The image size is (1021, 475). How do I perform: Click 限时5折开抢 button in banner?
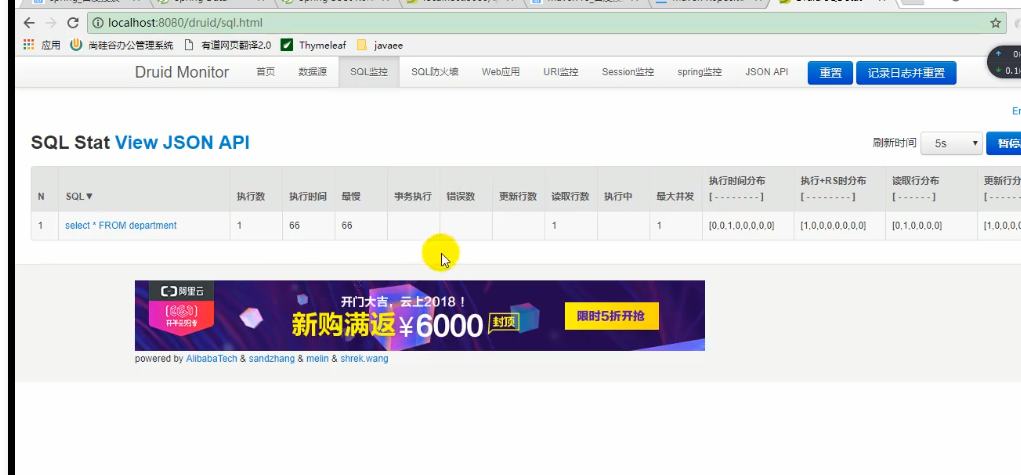pyautogui.click(x=611, y=316)
